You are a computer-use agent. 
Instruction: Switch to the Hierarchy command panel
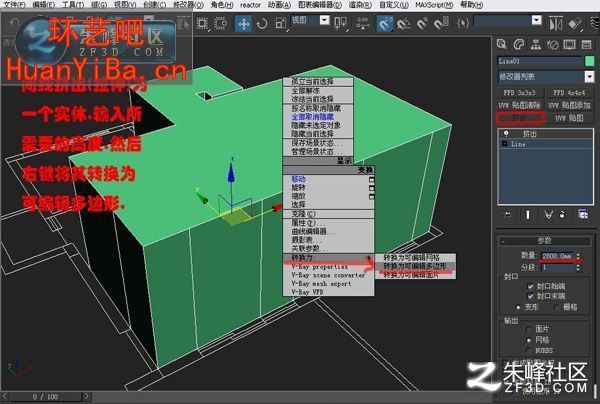[536, 45]
